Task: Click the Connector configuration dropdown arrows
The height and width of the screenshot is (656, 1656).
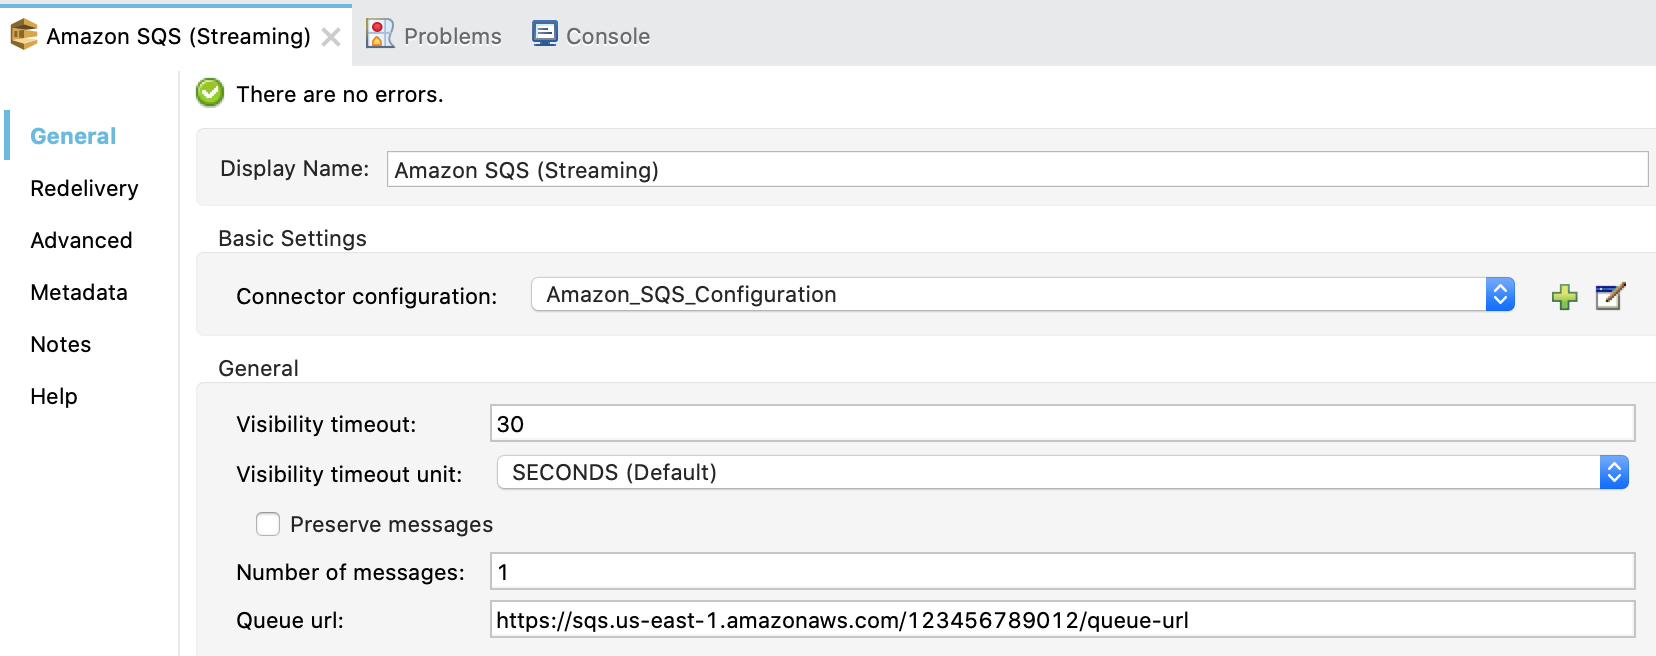Action: click(1498, 294)
